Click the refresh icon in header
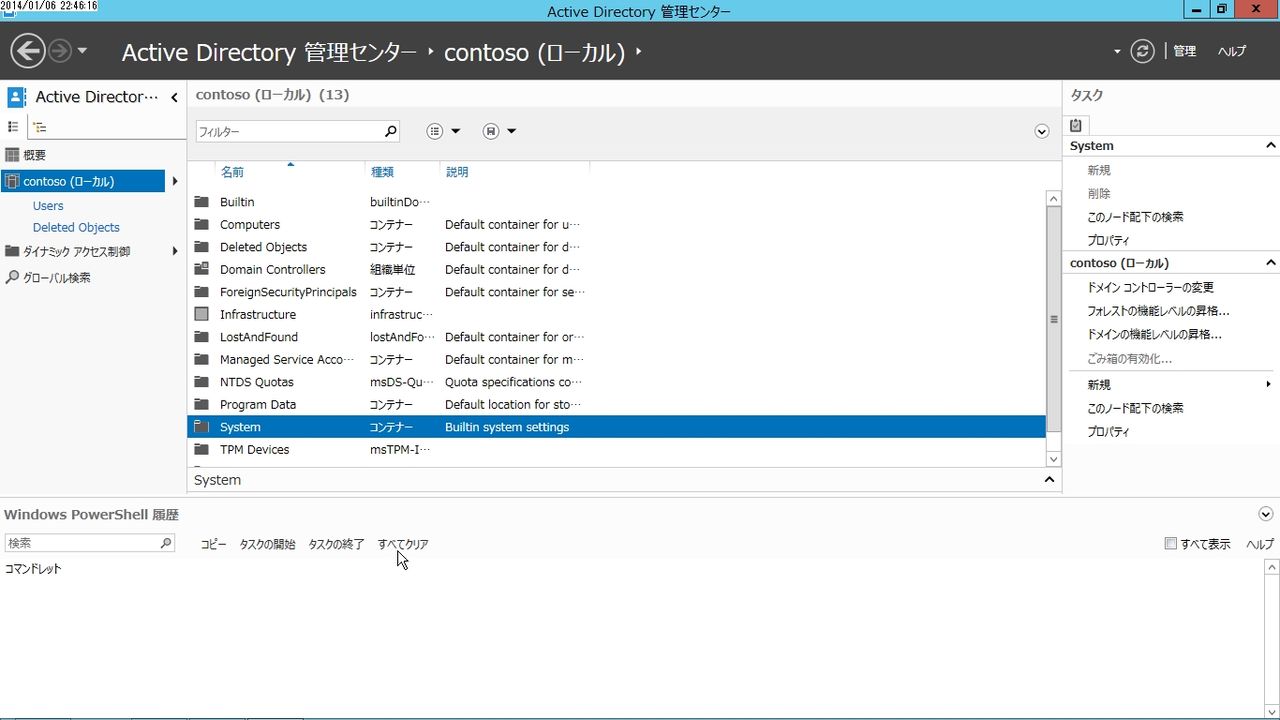This screenshot has height=720, width=1280. tap(1142, 51)
